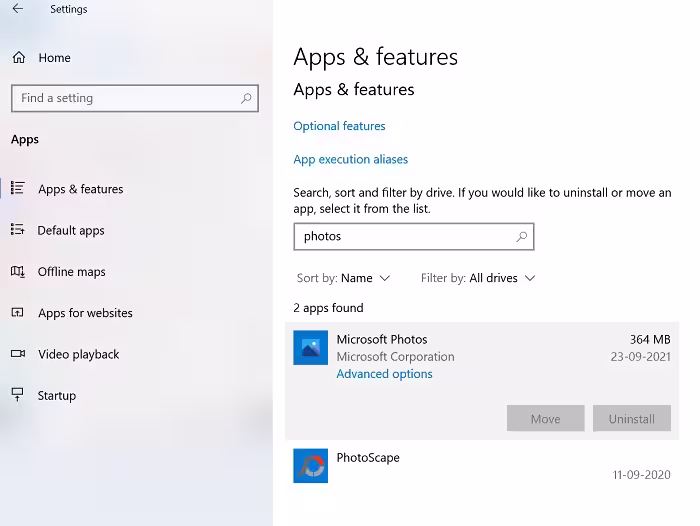Click the back arrow in Settings

[x=18, y=9]
